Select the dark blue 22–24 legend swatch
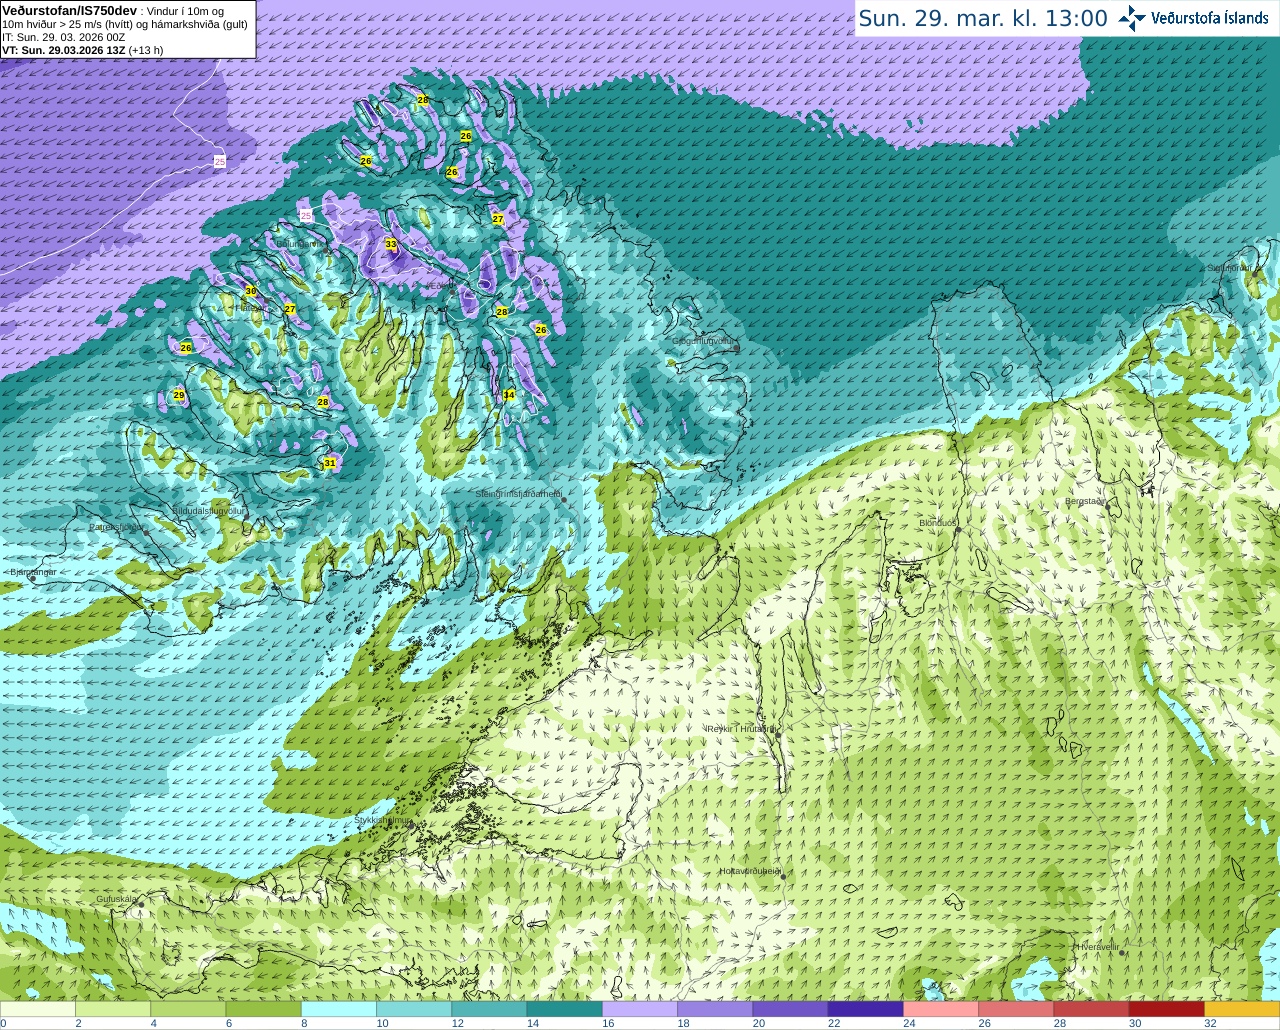Image resolution: width=1280 pixels, height=1030 pixels. pos(865,1009)
